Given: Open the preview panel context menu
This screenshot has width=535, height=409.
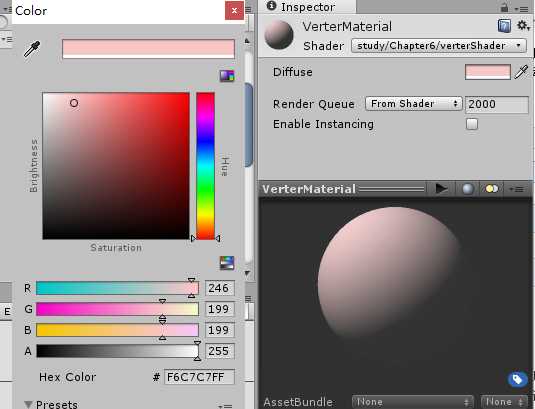Looking at the screenshot, I should pos(517,189).
